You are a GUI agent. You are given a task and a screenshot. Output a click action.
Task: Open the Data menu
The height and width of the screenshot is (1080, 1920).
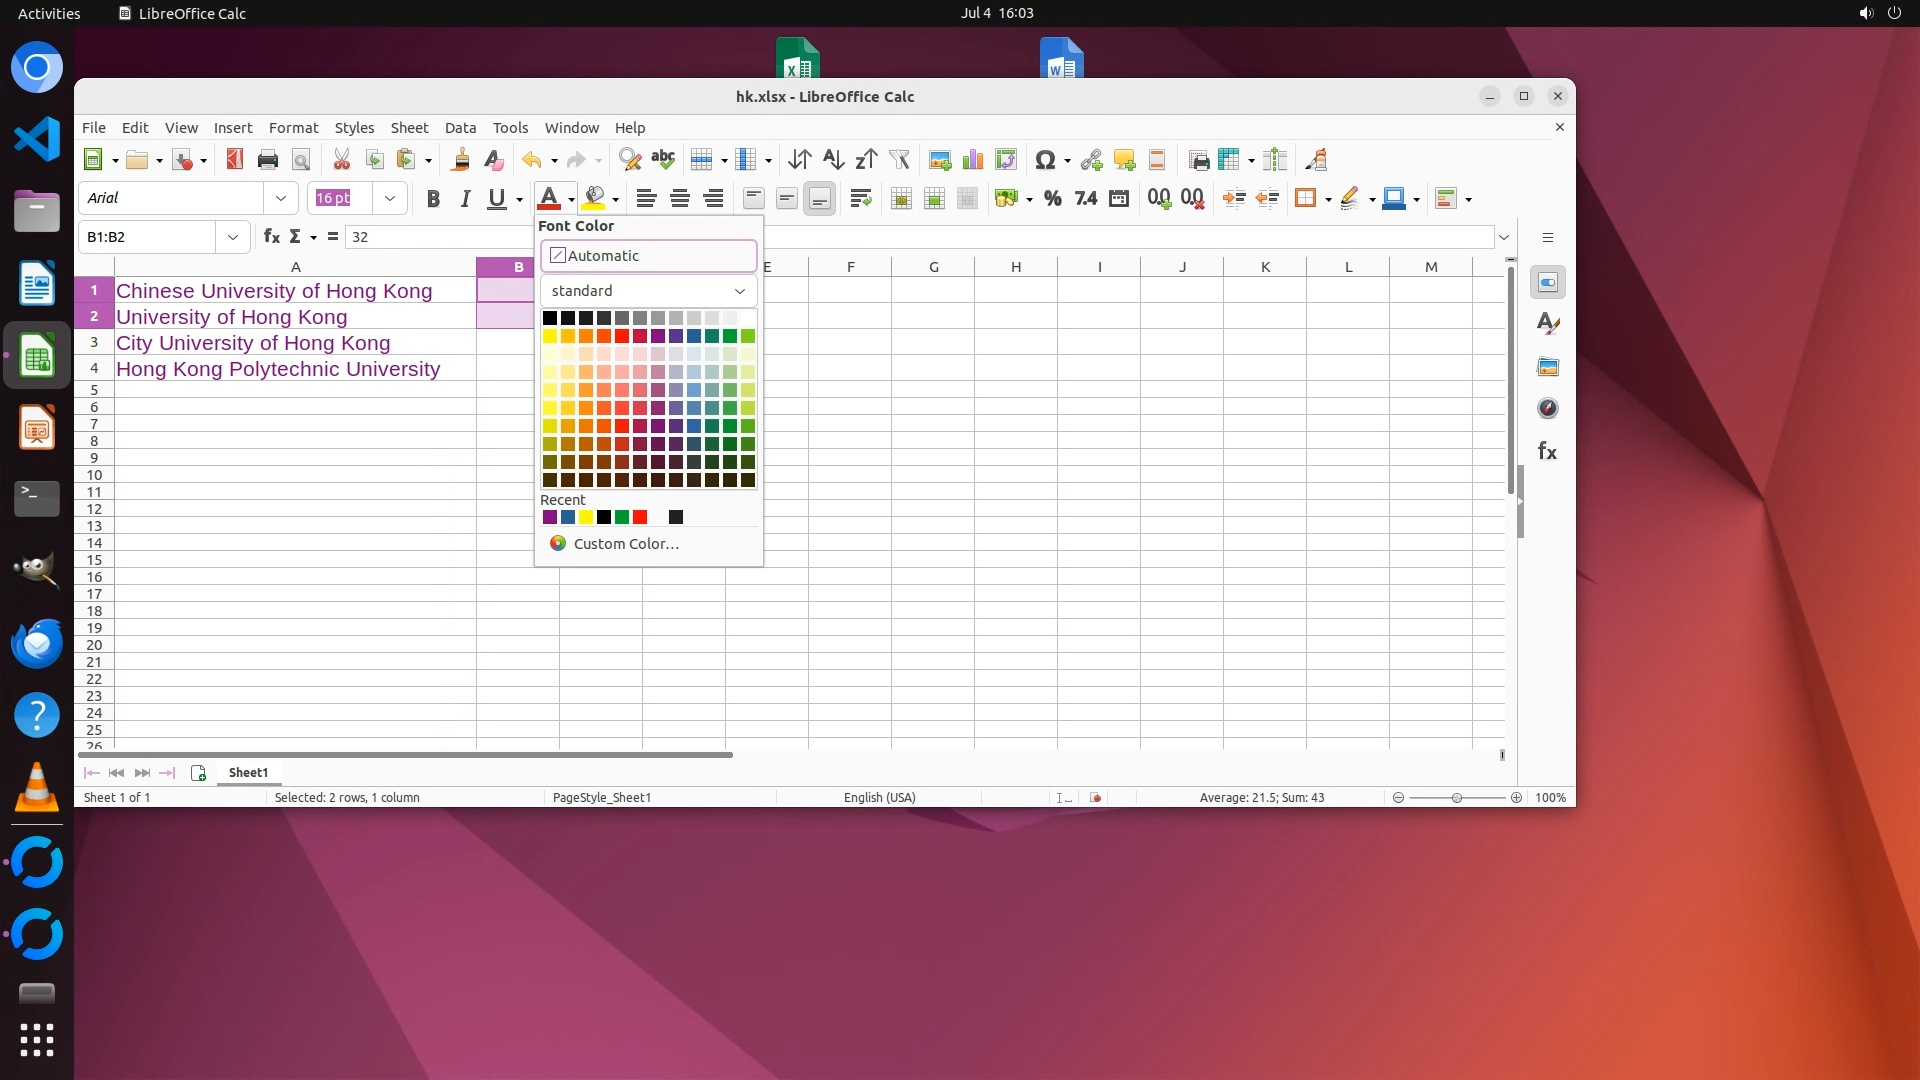pos(460,128)
